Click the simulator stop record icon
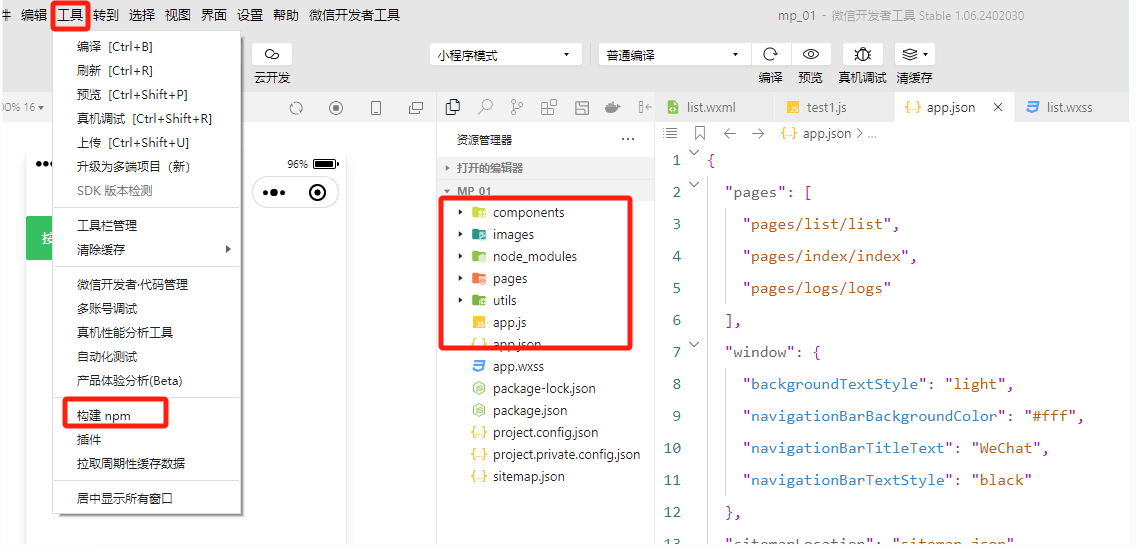Image resolution: width=1137 pixels, height=546 pixels. 336,108
